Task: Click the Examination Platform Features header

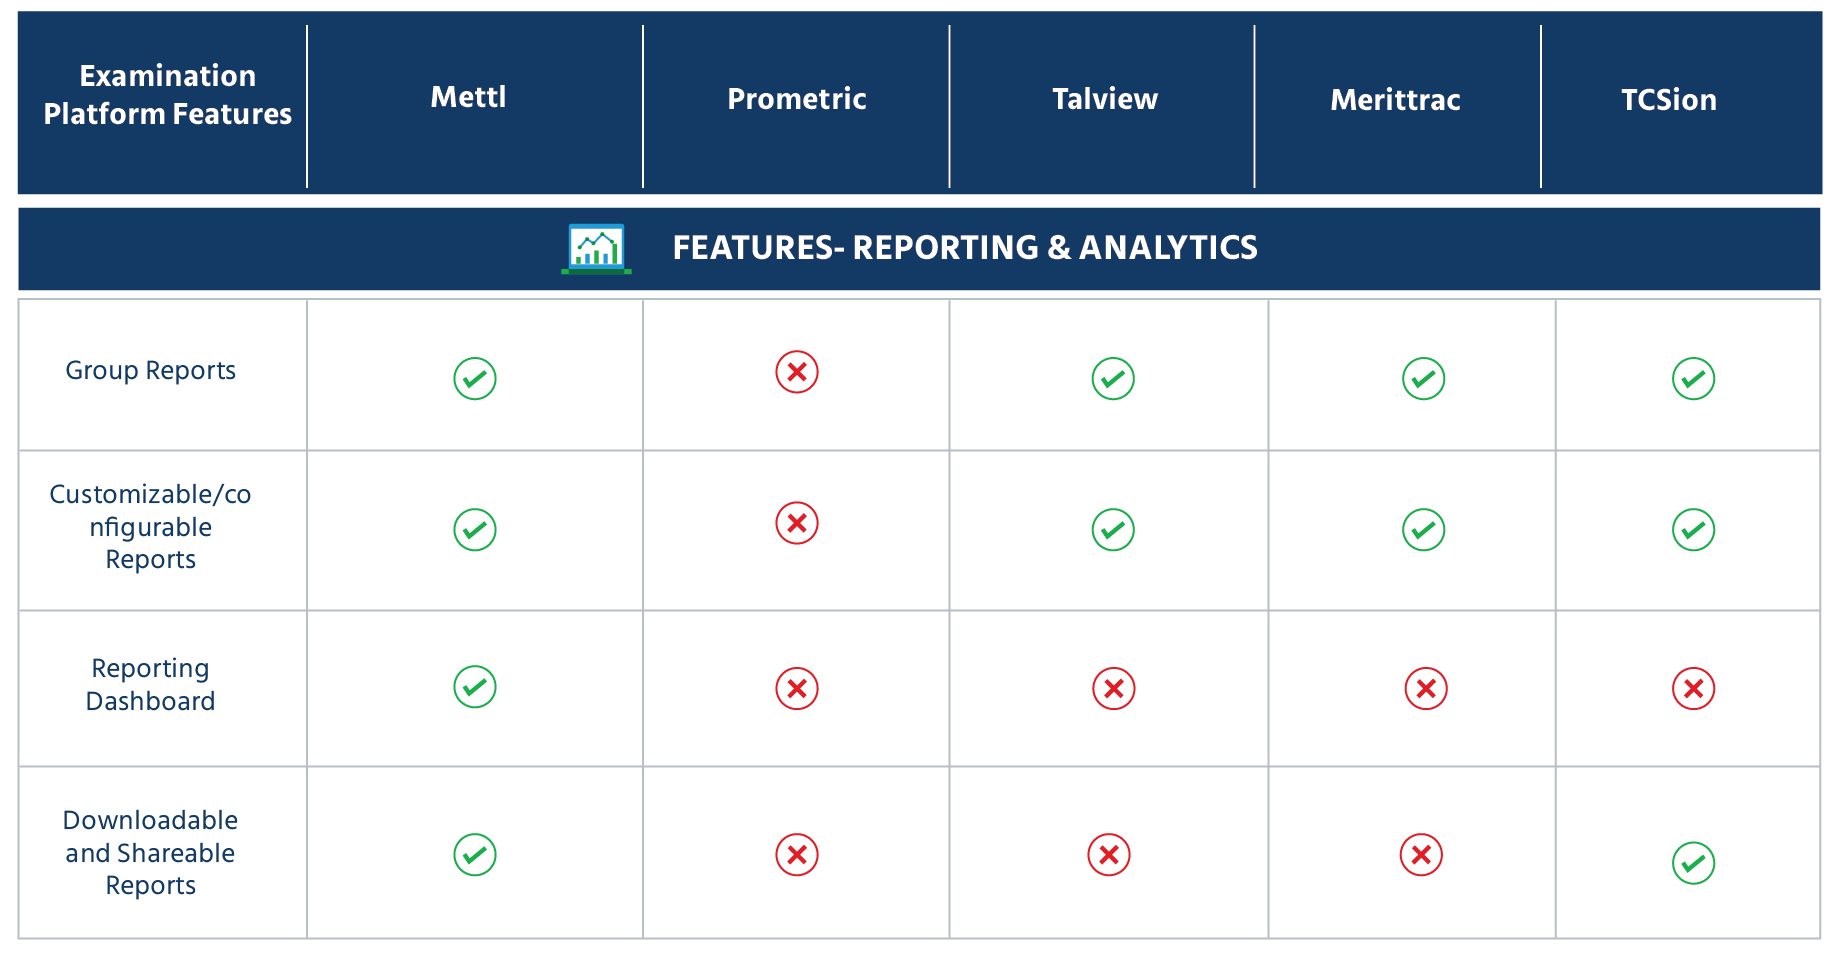Action: [x=167, y=95]
